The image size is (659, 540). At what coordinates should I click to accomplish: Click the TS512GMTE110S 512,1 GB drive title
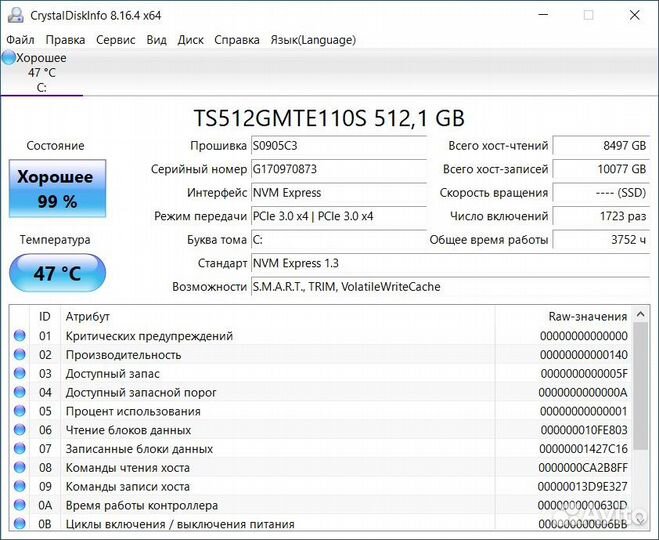point(329,118)
